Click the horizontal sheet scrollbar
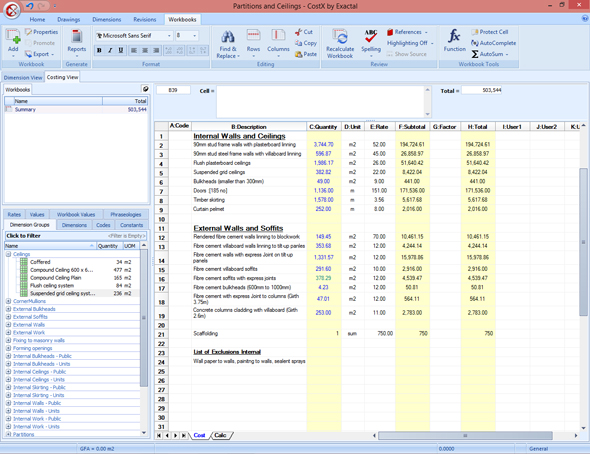The width and height of the screenshot is (590, 454). click(x=465, y=436)
